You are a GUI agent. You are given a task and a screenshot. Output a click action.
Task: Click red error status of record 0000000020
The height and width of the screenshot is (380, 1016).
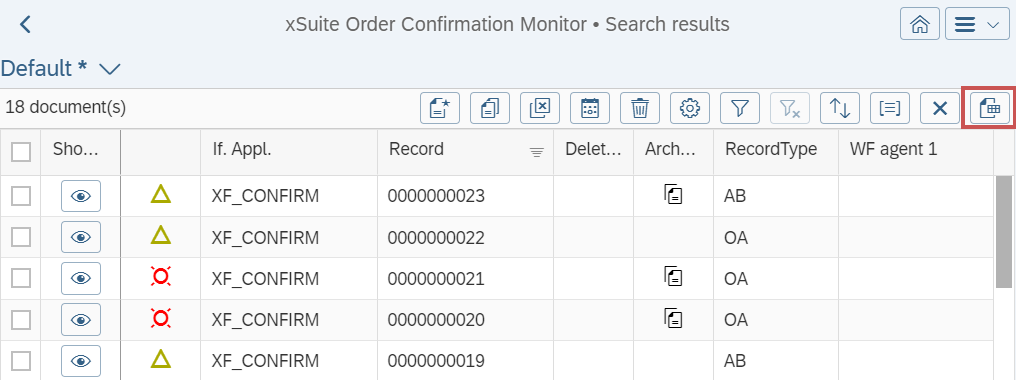[161, 318]
